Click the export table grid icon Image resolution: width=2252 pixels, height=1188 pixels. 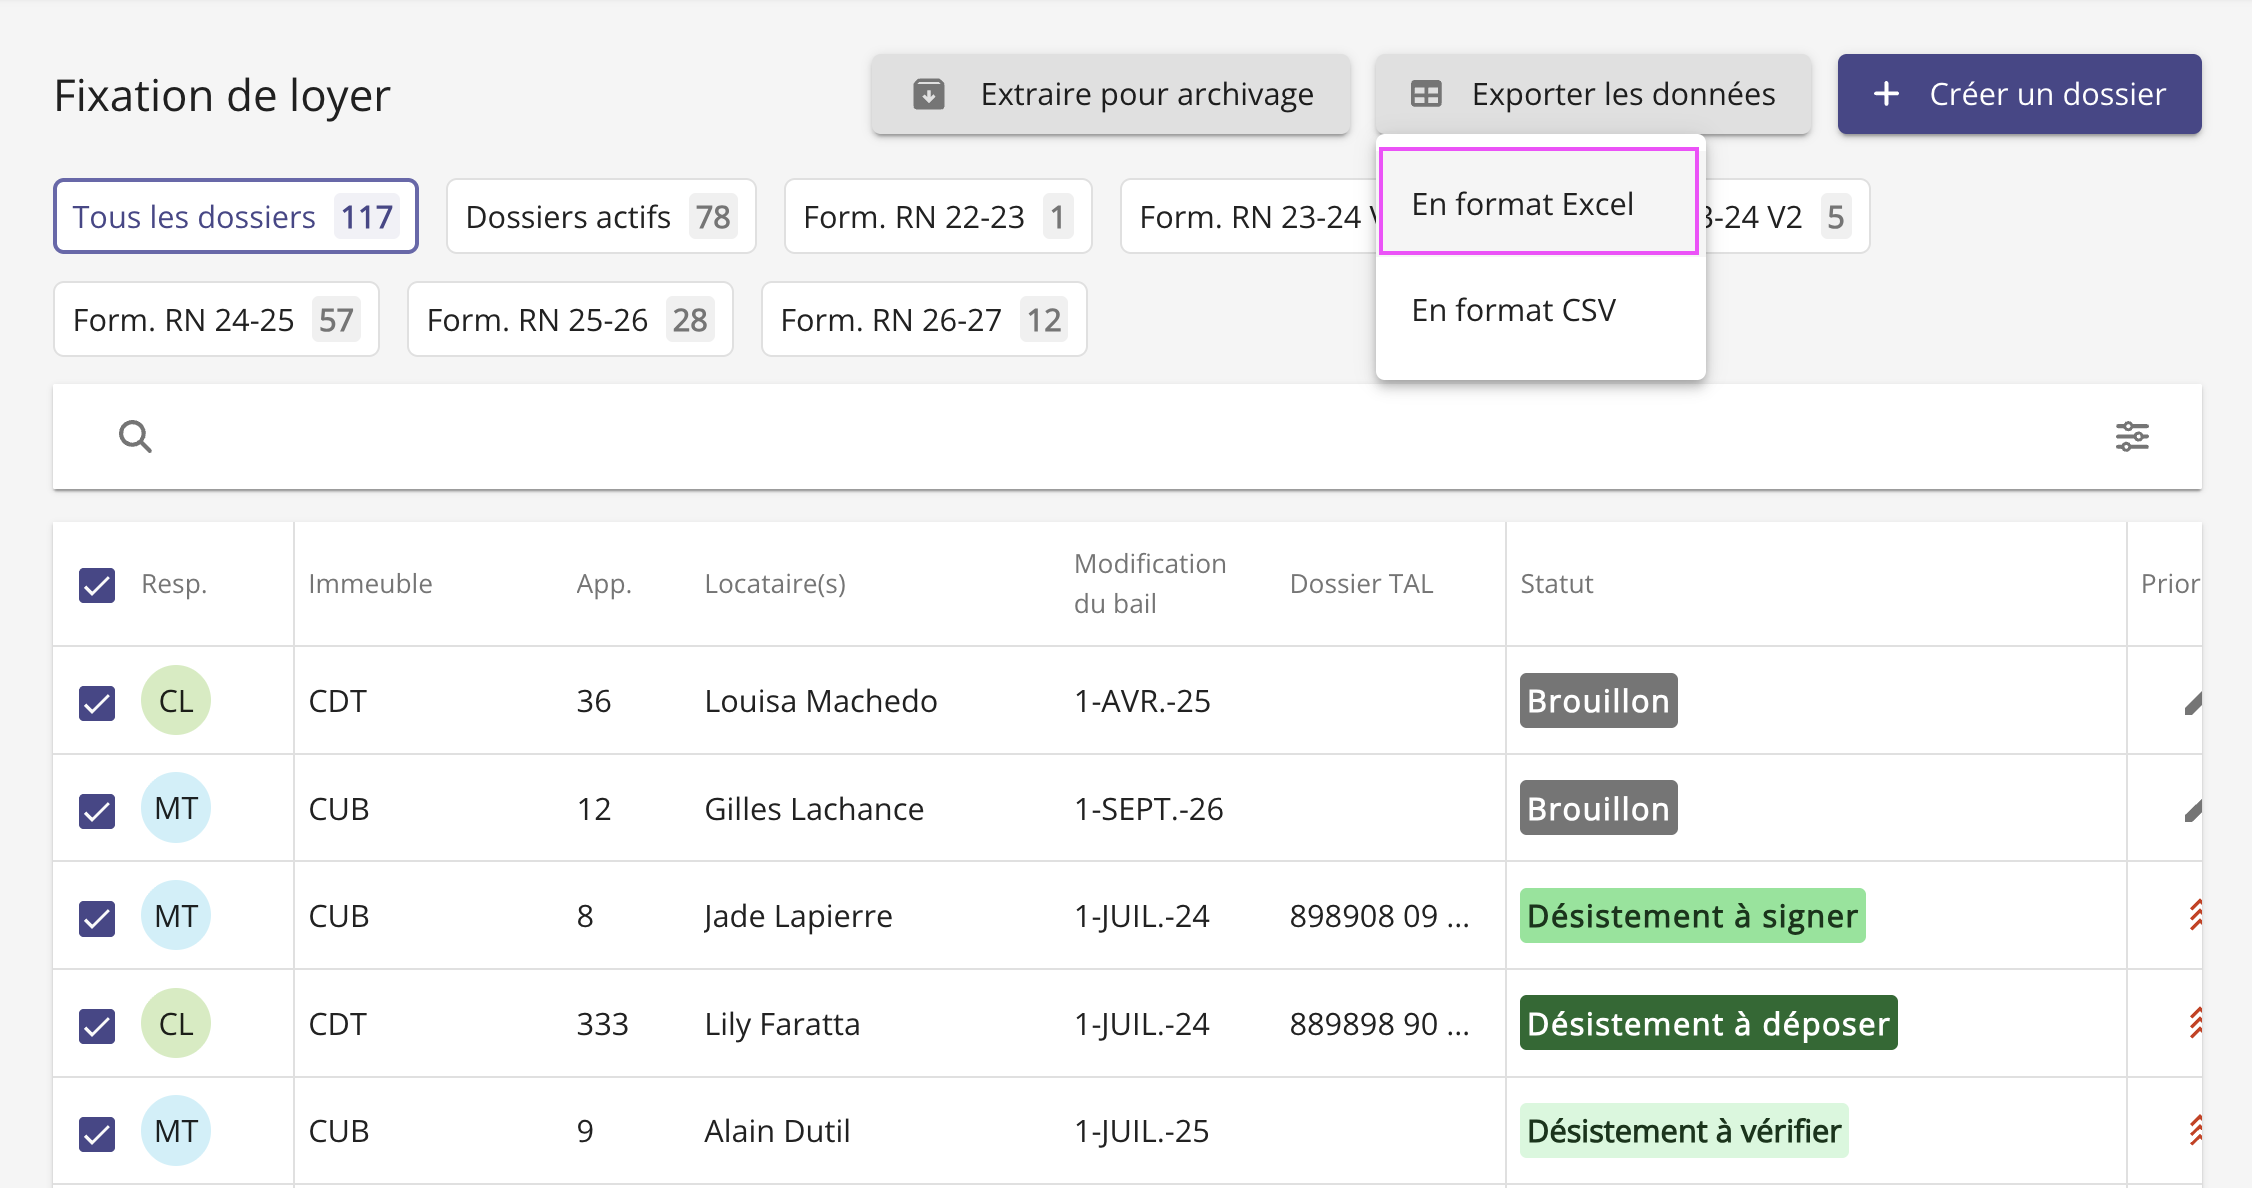click(1425, 94)
